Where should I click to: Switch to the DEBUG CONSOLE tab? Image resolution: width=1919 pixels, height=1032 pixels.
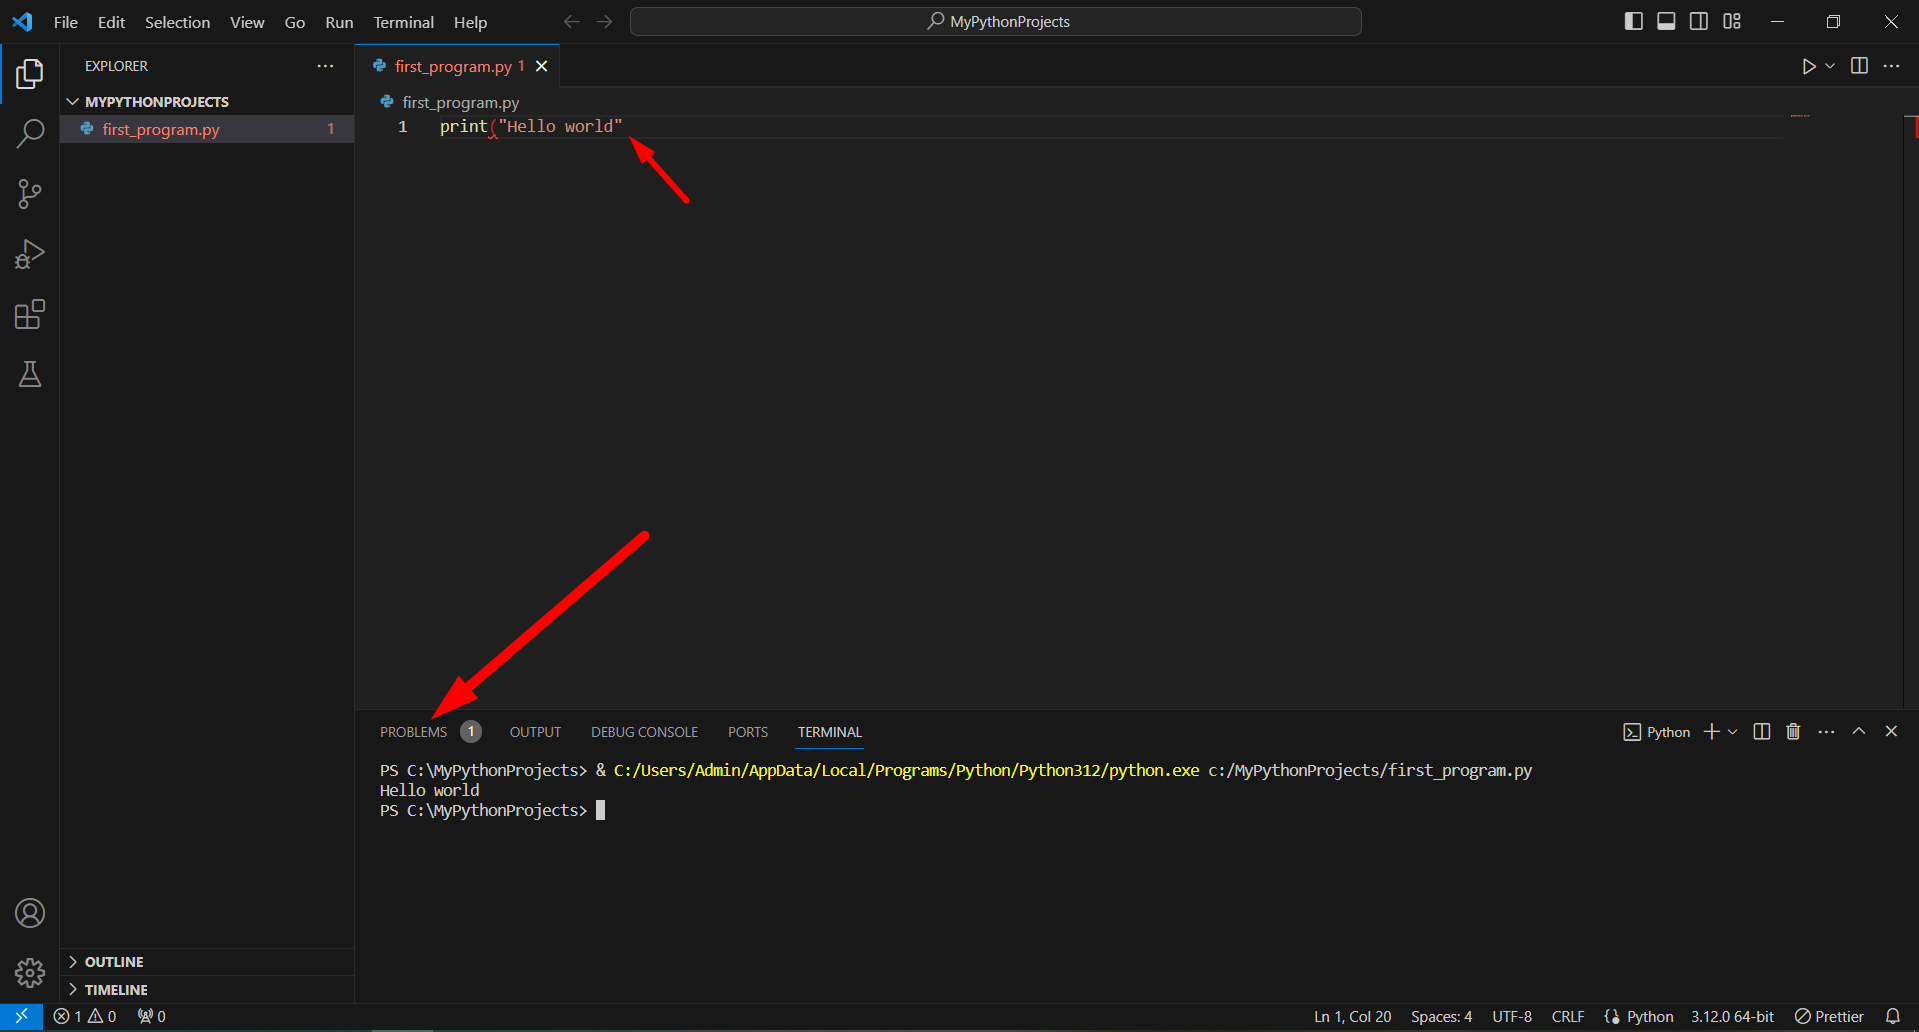pos(644,731)
